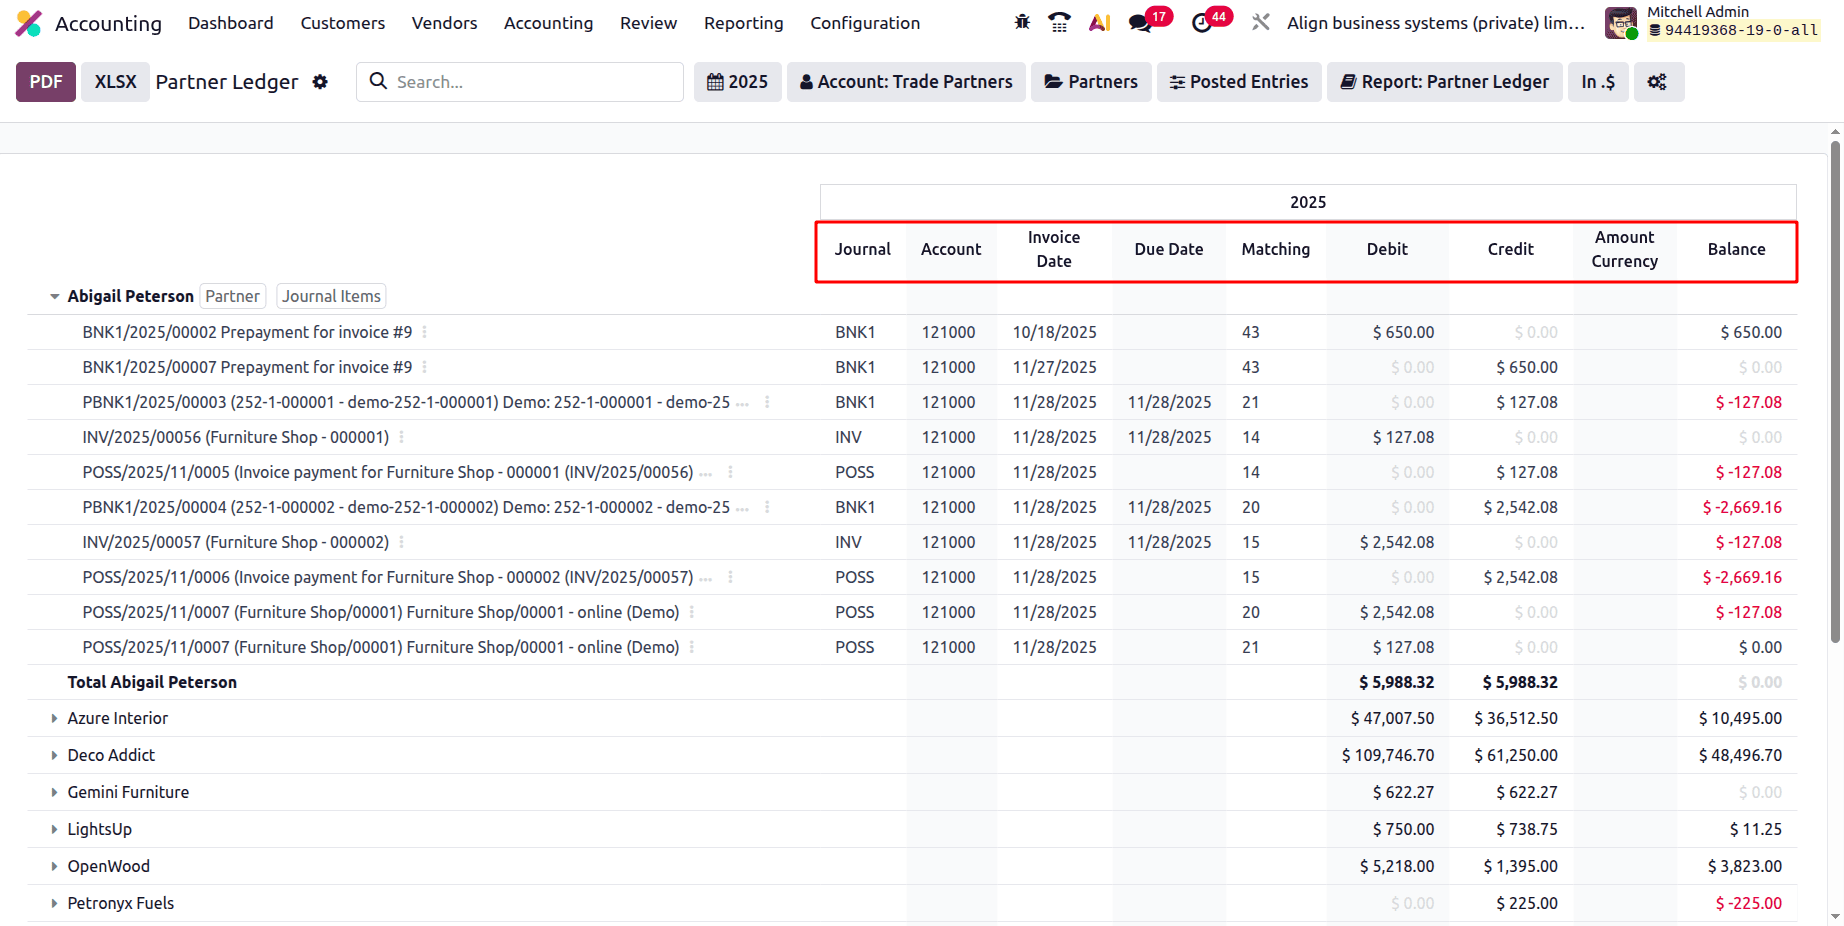Click gear icon beside Partner Ledger title
1844x926 pixels.
click(x=320, y=82)
